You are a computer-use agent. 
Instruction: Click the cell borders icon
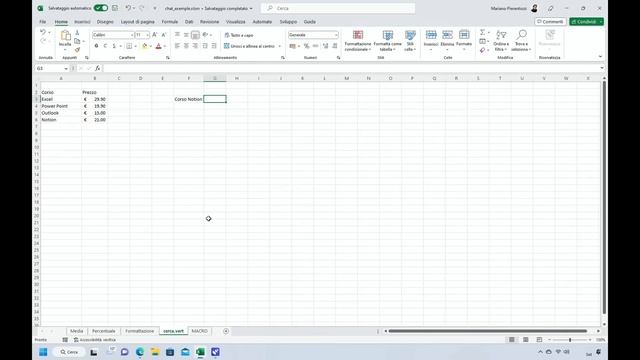[x=129, y=46]
